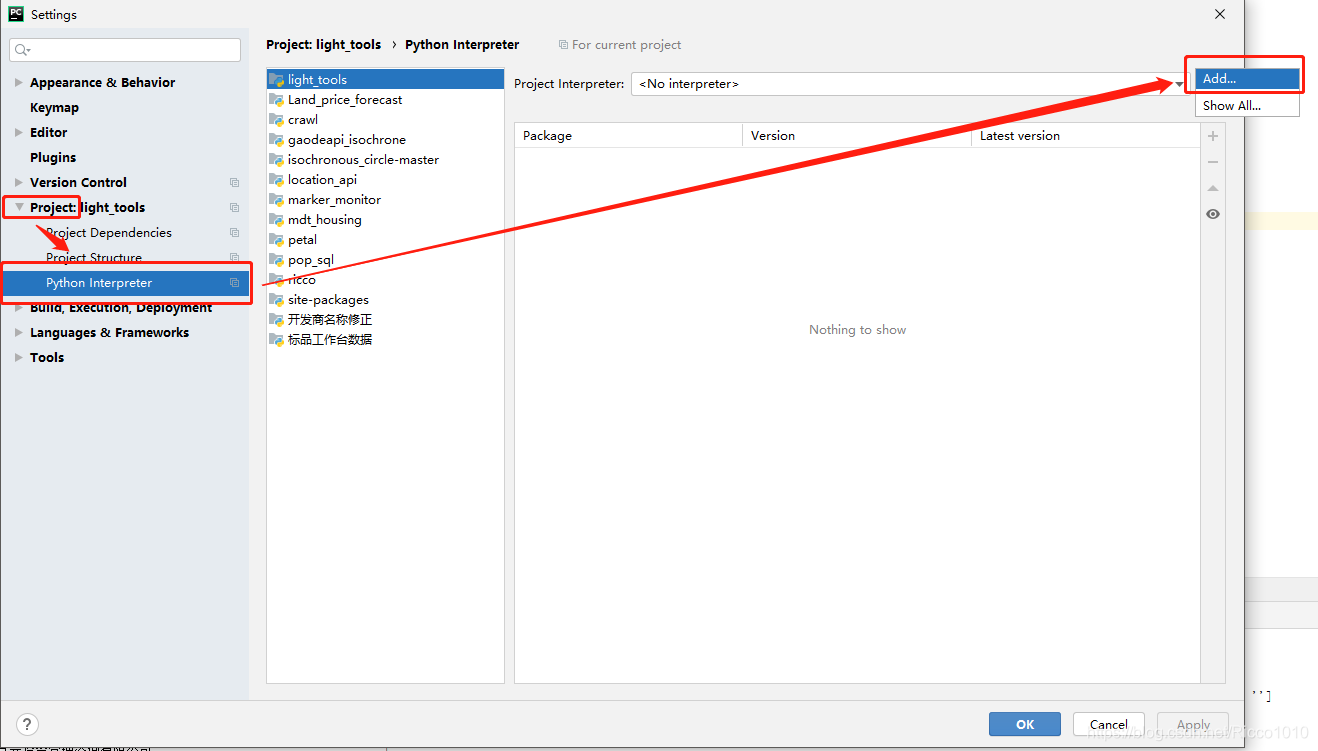Toggle the show early releases eye icon
1318x751 pixels.
click(1213, 214)
